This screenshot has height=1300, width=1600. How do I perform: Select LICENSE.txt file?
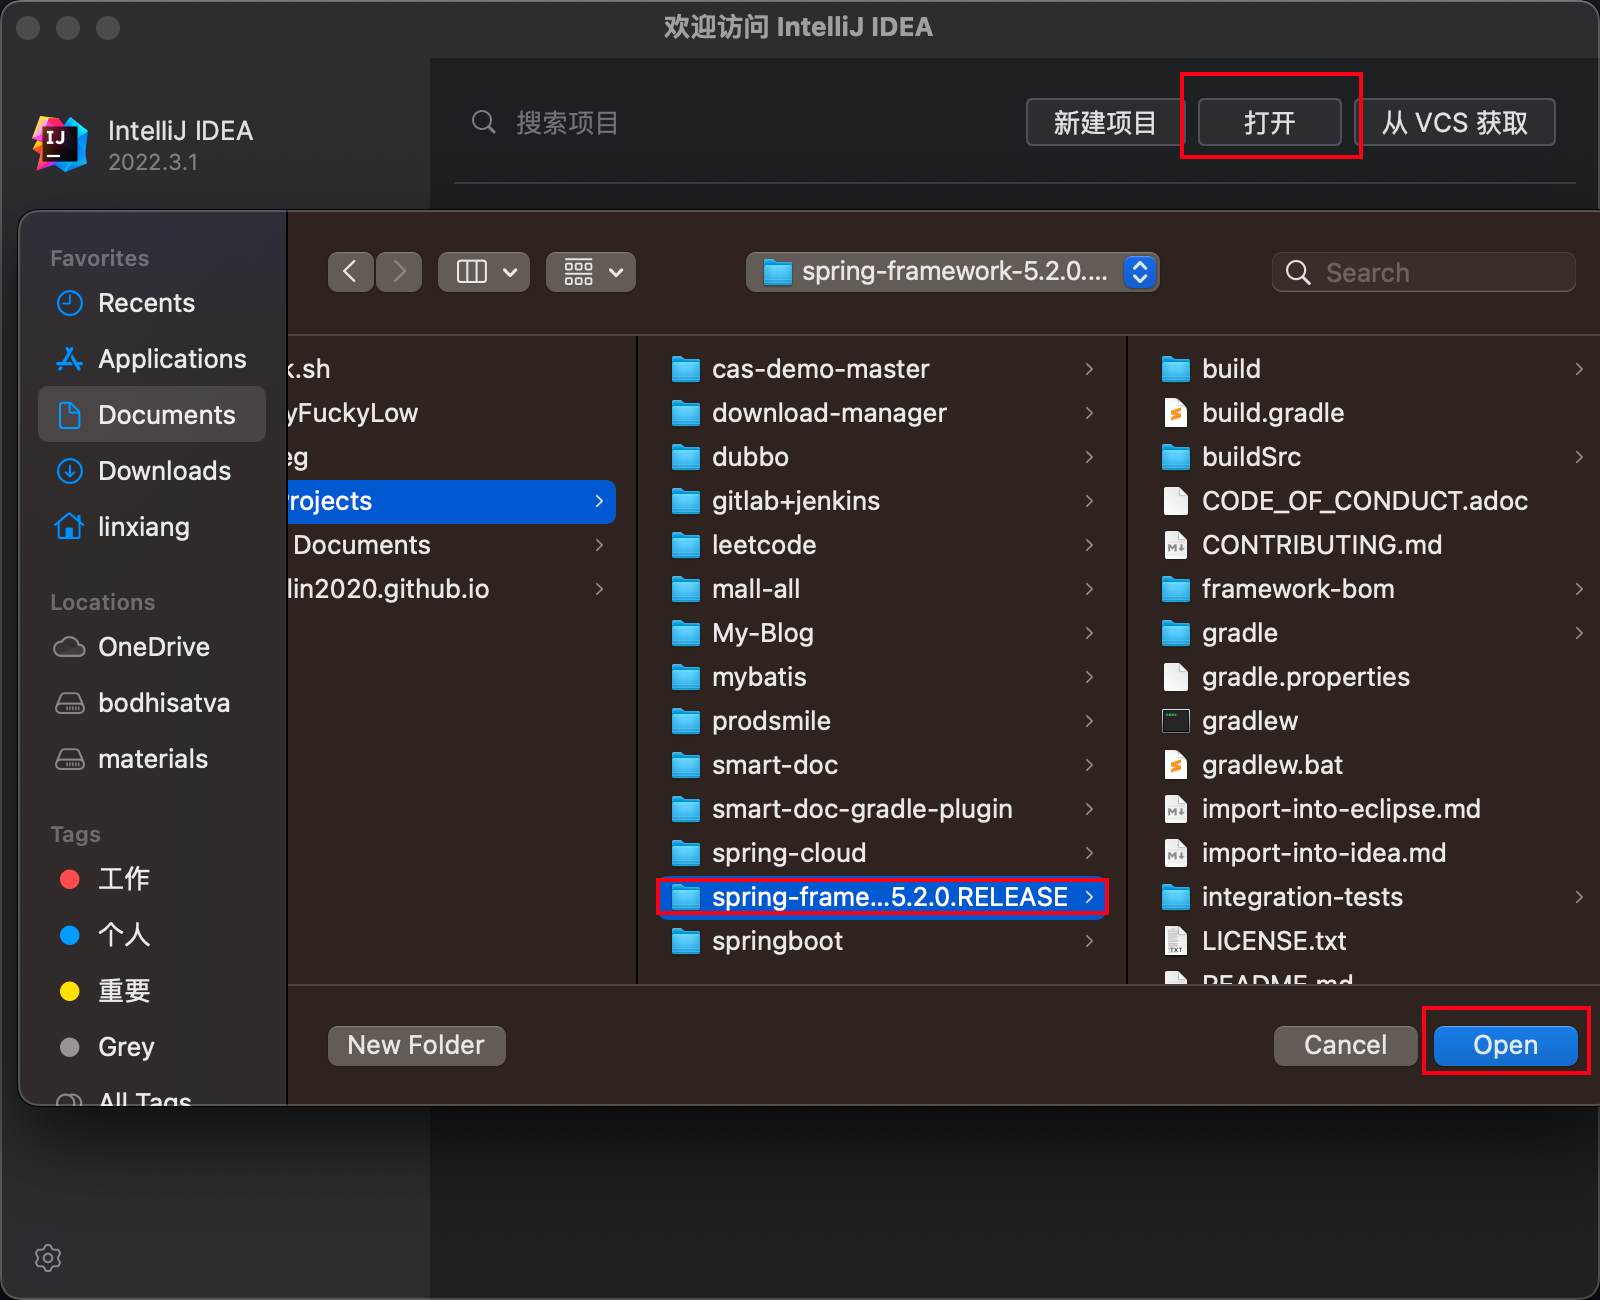coord(1372,941)
